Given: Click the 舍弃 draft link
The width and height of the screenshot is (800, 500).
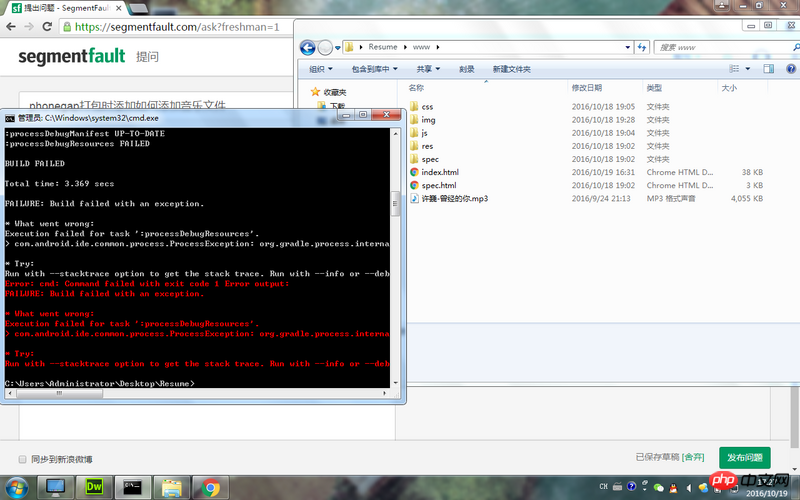Looking at the screenshot, I should [693, 457].
